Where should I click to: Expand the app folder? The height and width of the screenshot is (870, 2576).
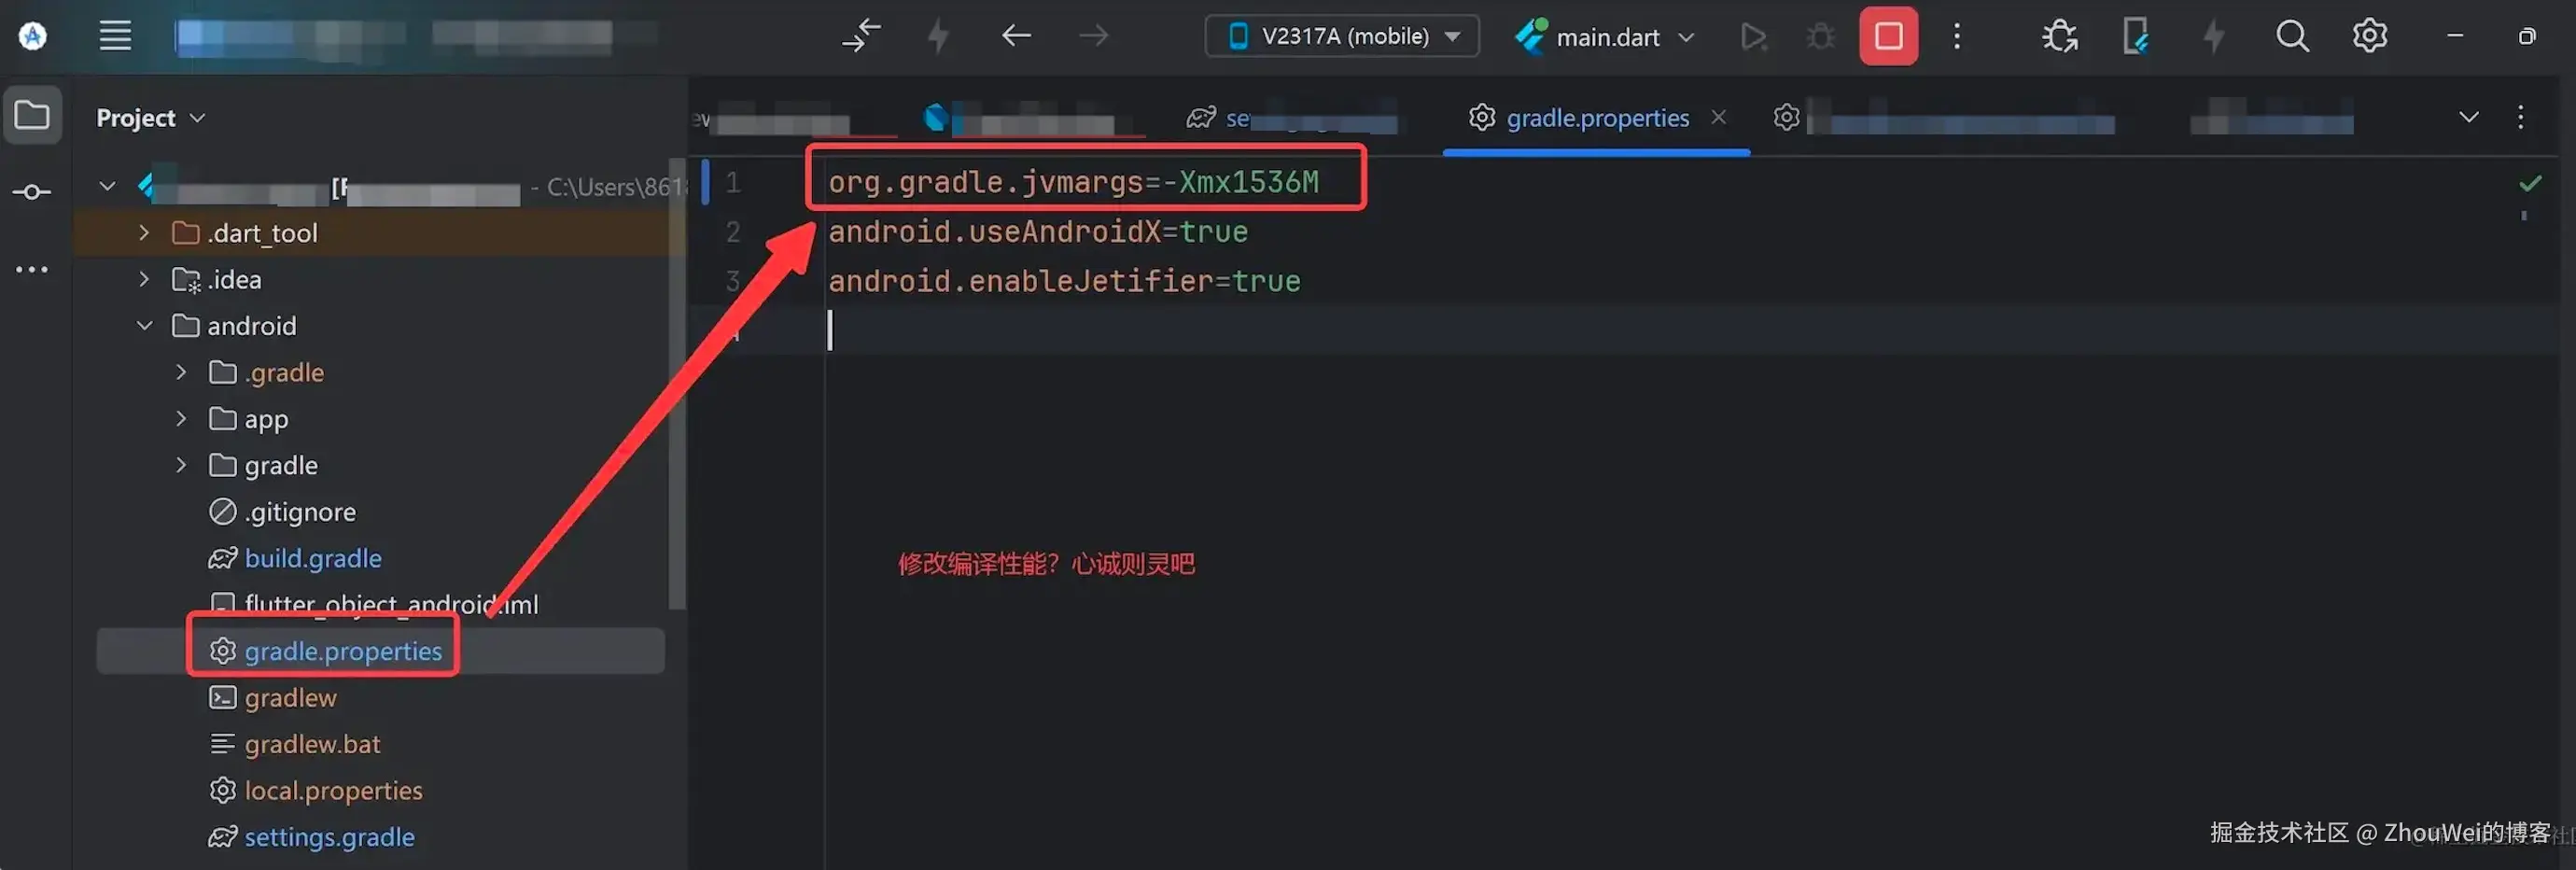point(181,419)
